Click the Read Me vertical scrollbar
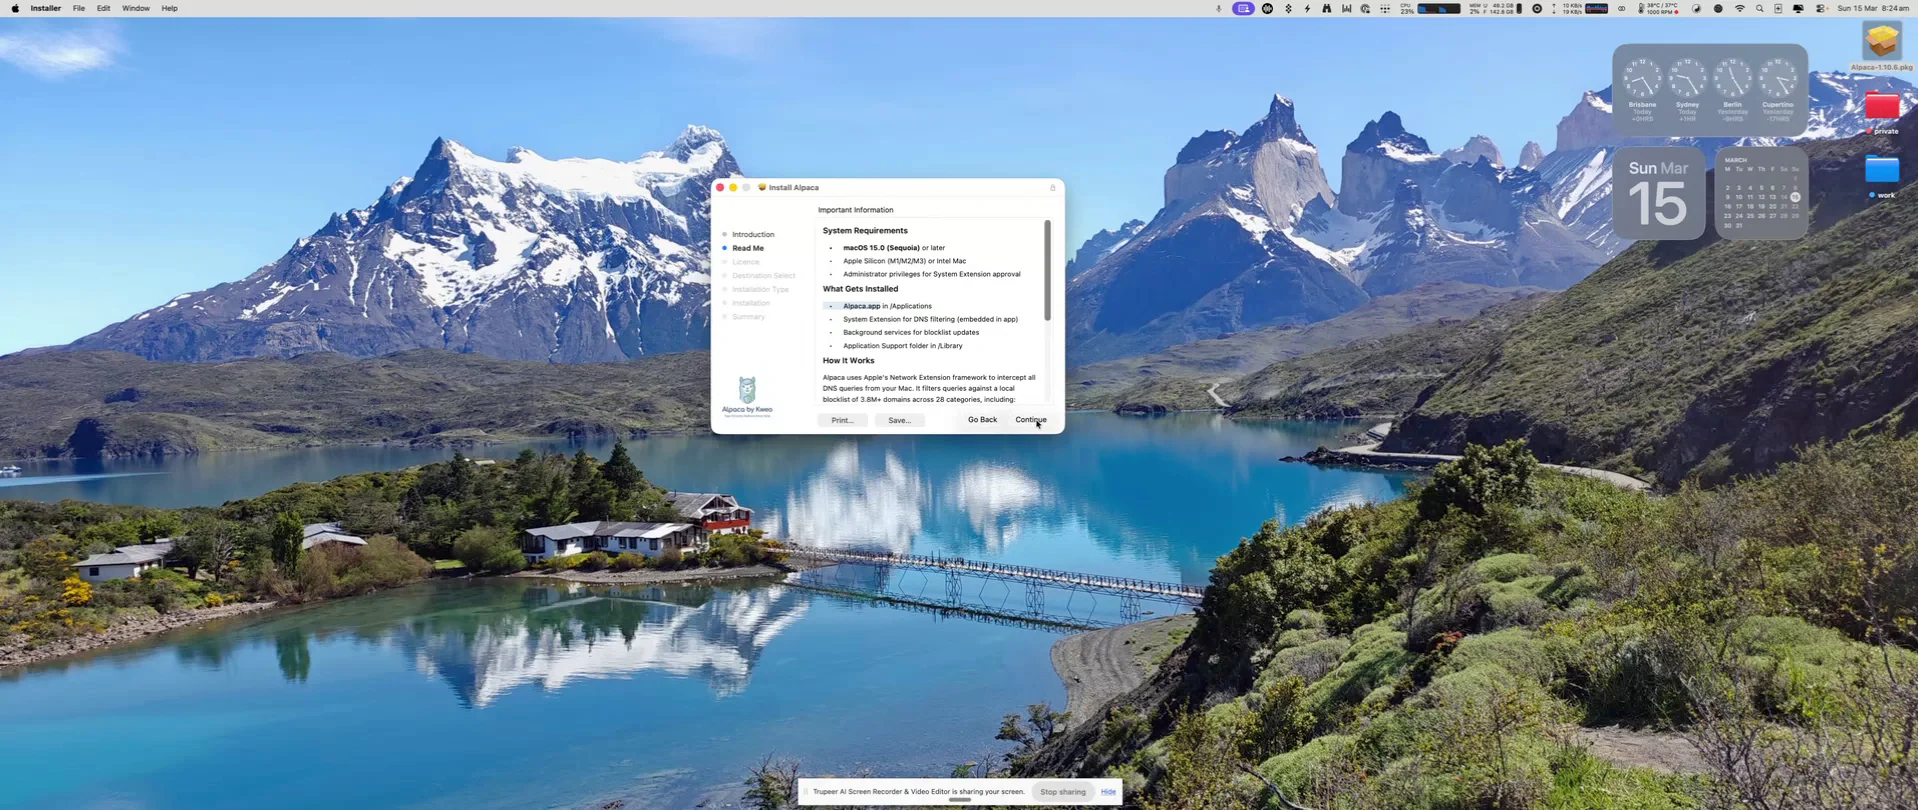This screenshot has height=810, width=1918. tap(1047, 271)
